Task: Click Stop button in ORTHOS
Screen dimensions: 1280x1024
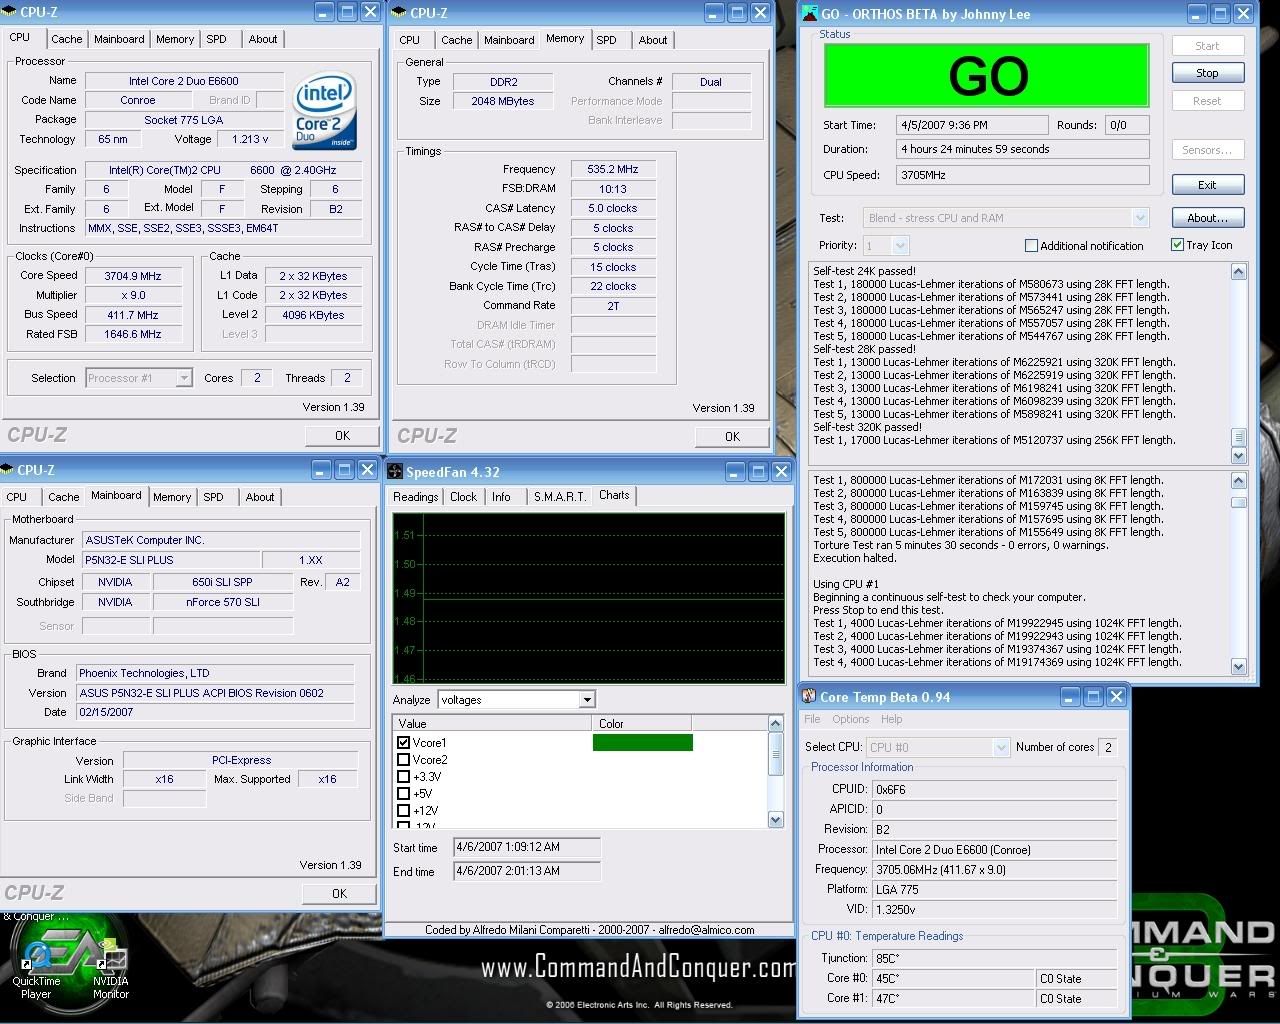Action: point(1207,73)
